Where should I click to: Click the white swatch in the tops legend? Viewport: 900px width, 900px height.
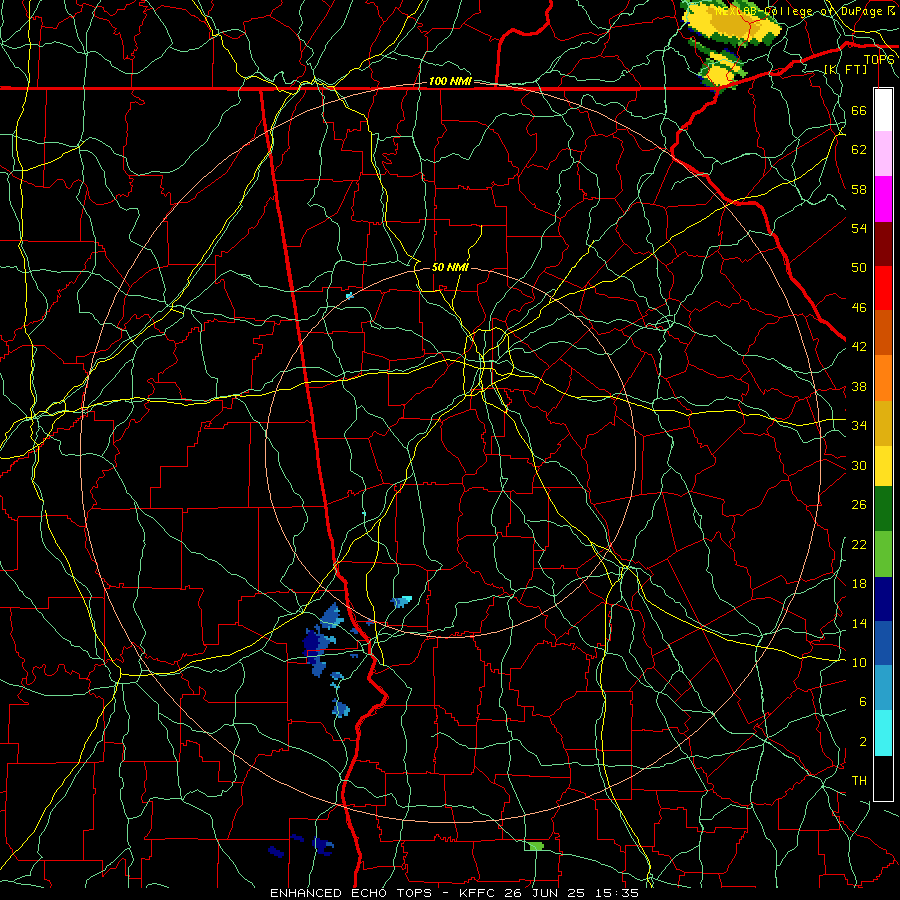pyautogui.click(x=883, y=110)
